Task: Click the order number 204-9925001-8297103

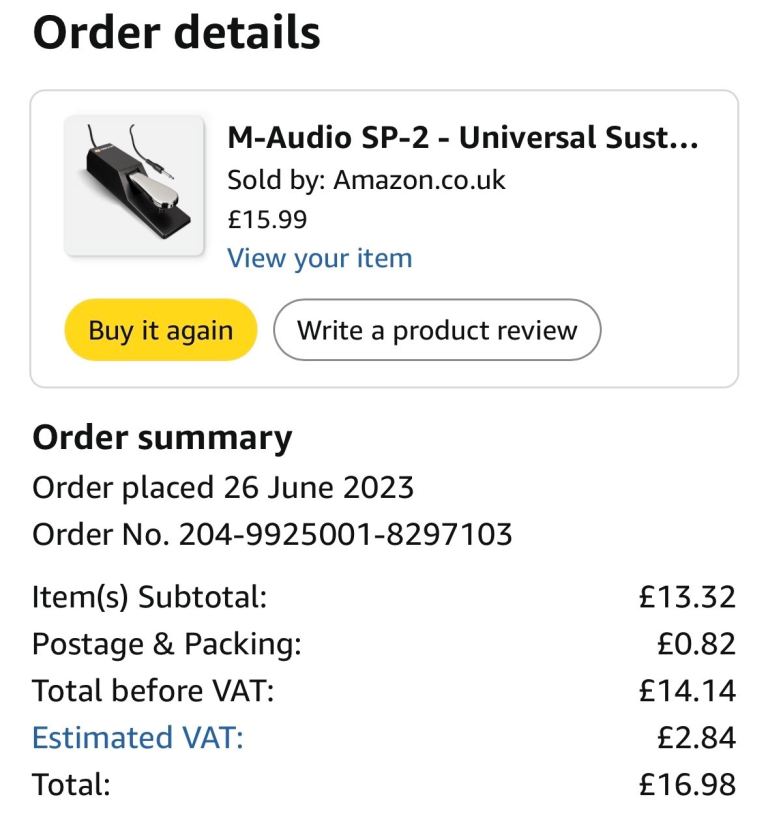Action: (345, 534)
